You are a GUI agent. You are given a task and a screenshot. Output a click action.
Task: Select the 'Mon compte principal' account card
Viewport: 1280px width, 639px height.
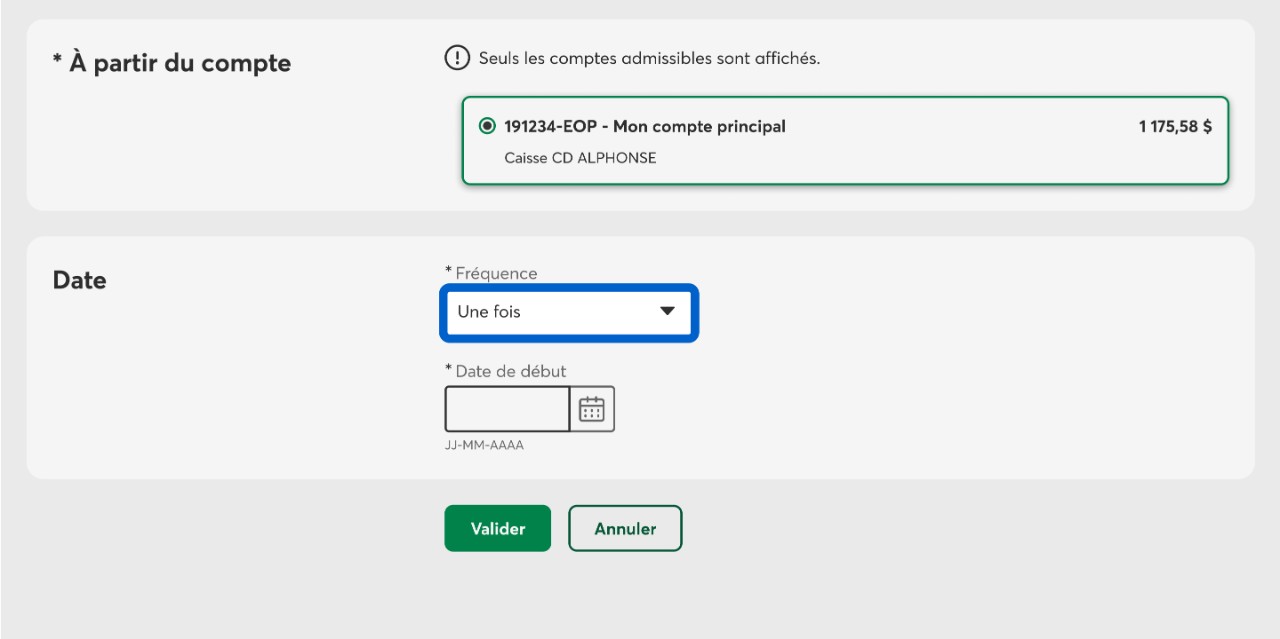click(x=845, y=141)
